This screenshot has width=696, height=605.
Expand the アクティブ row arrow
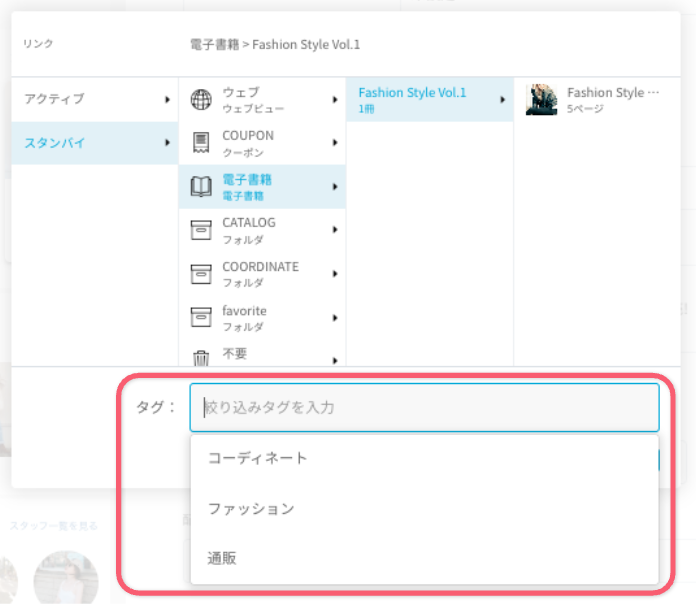click(167, 99)
